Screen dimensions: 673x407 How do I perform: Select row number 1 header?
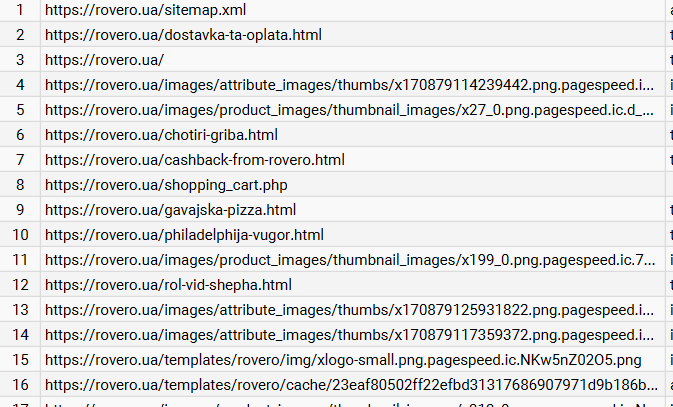[19, 10]
